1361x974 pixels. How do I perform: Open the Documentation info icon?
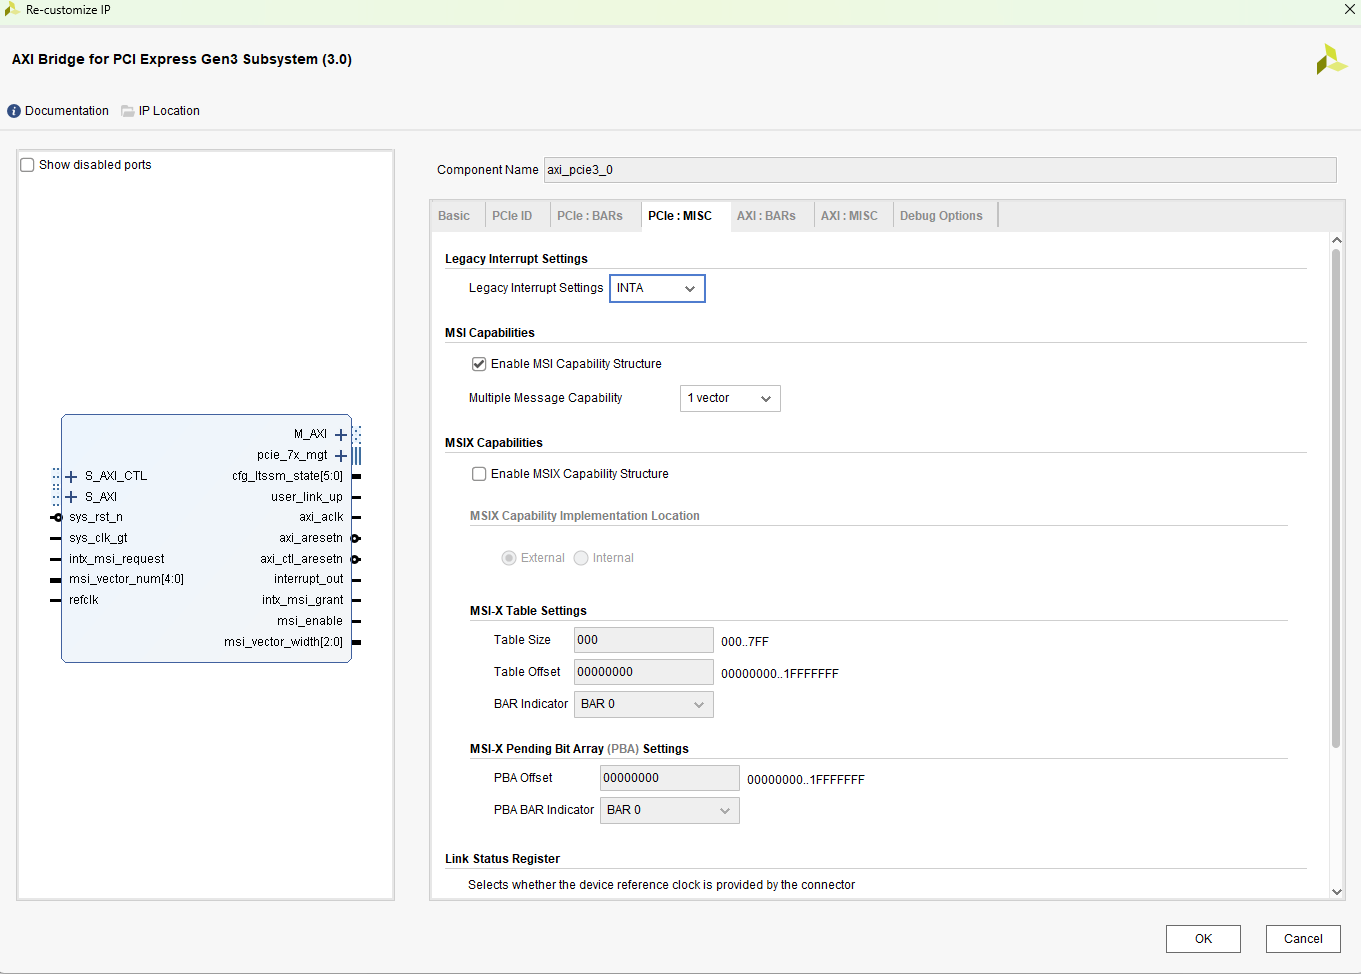(14, 111)
